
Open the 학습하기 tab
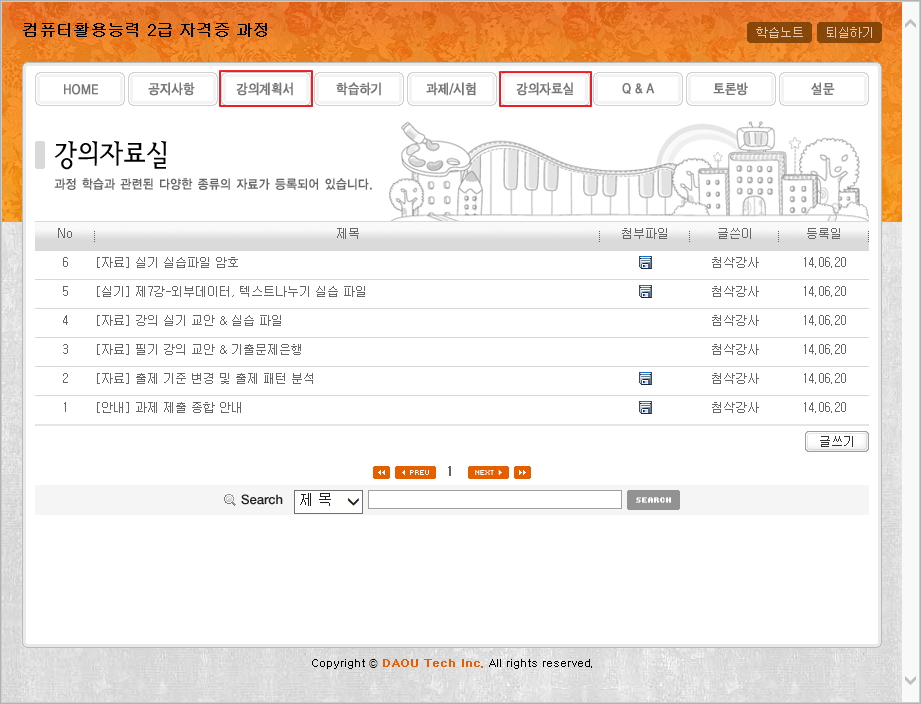coord(359,89)
